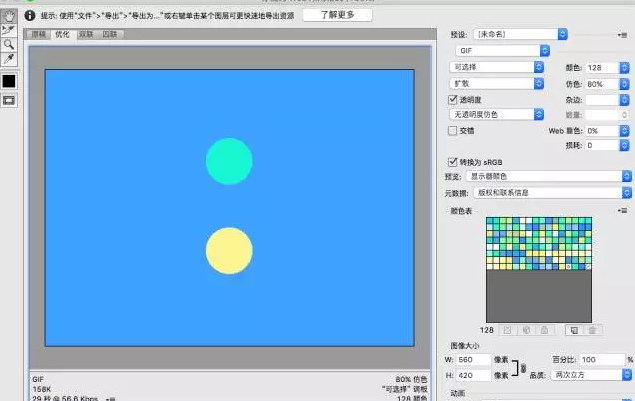The height and width of the screenshot is (401, 635).
Task: Open the 元数据 版权和联系信息 dropdown
Action: [x=552, y=193]
